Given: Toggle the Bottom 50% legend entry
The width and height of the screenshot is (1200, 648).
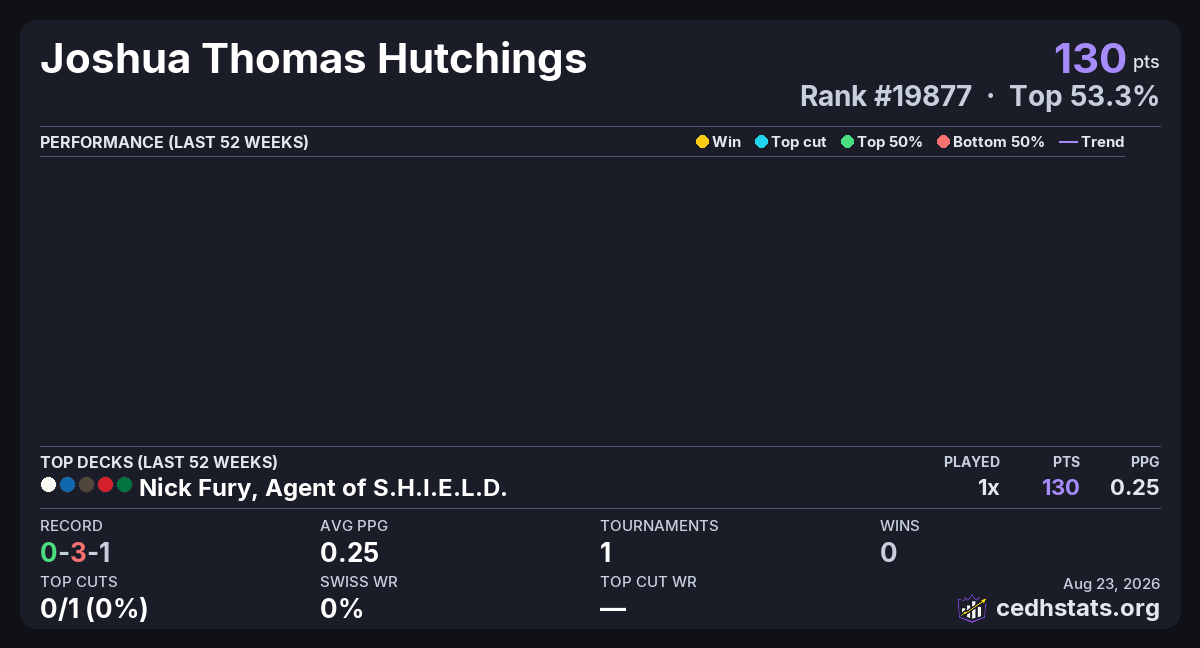Looking at the screenshot, I should pos(991,142).
